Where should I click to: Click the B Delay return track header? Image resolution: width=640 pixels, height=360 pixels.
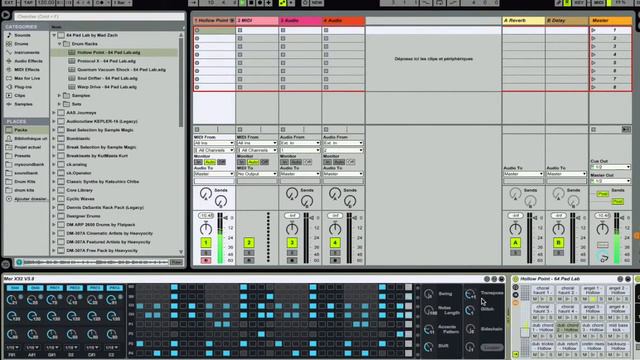coord(567,20)
